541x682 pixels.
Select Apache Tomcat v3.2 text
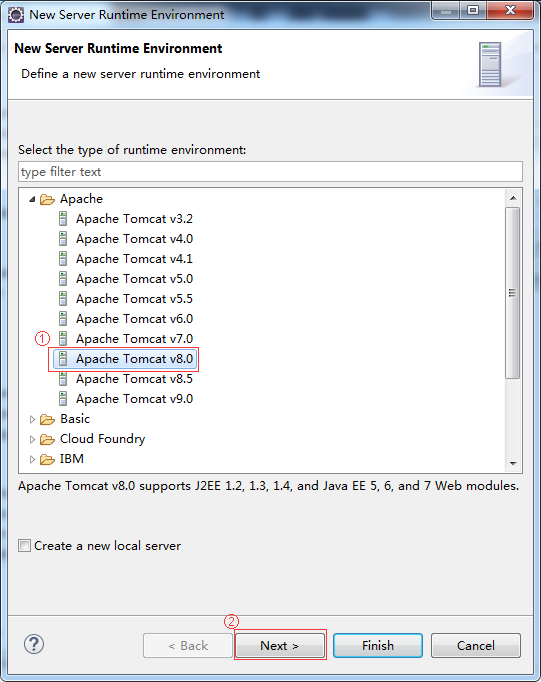click(x=134, y=219)
